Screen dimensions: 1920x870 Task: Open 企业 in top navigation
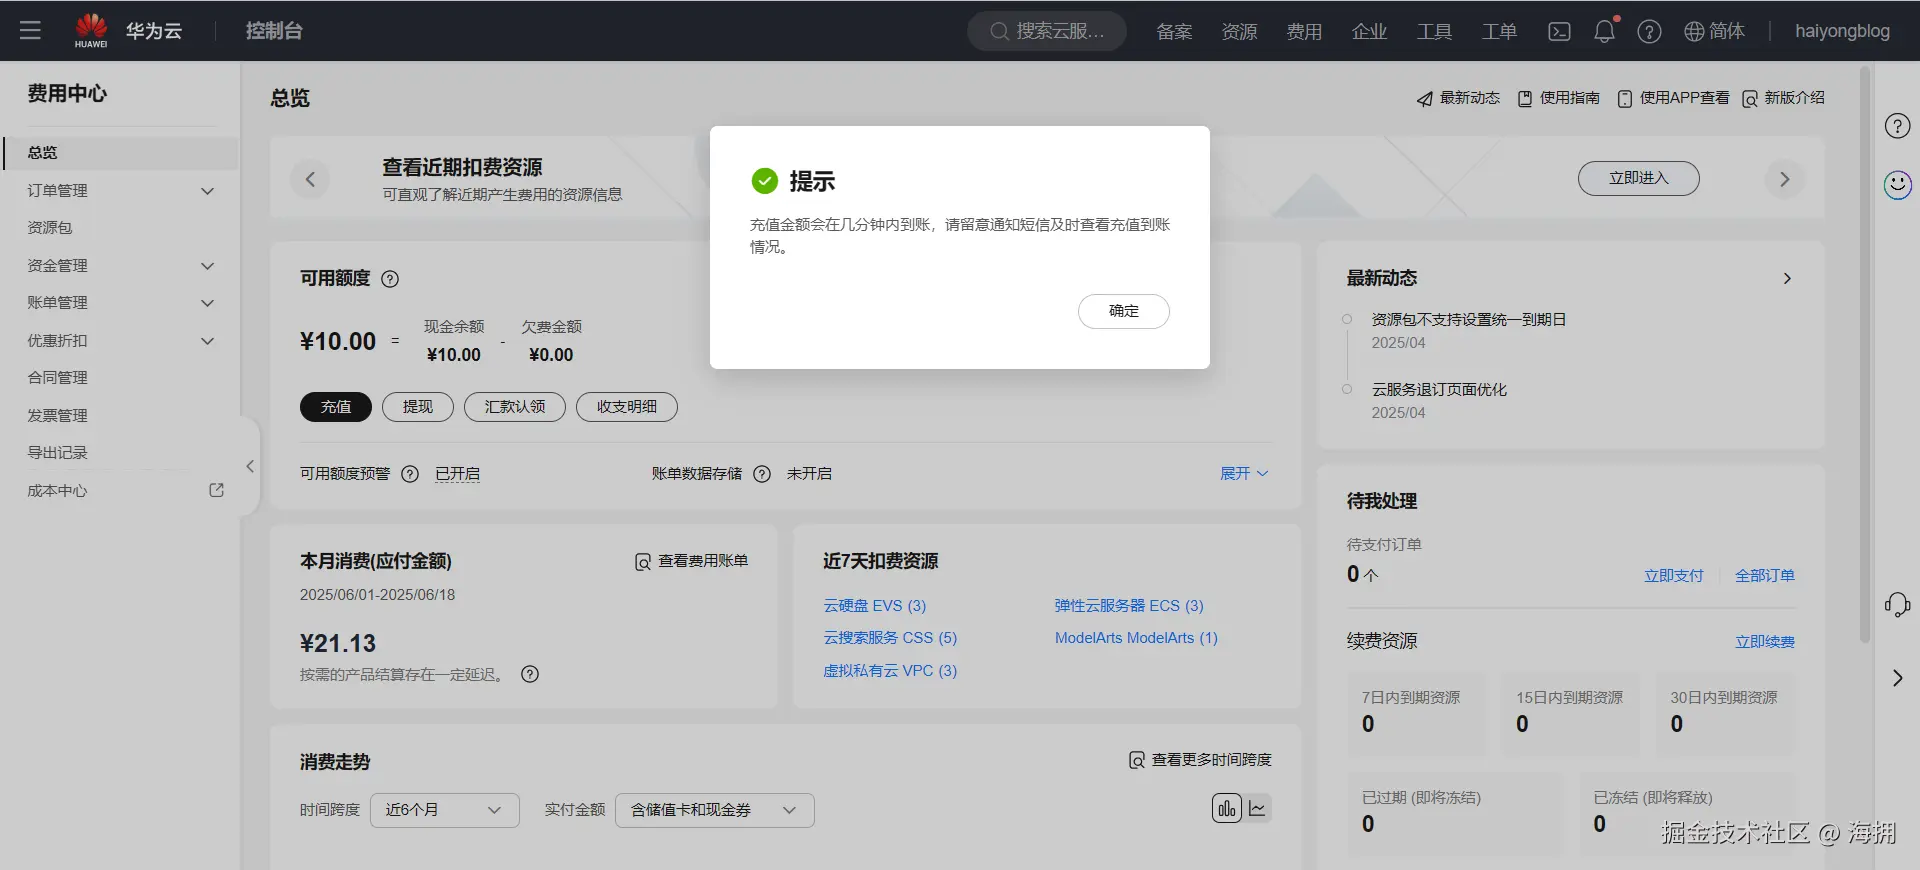click(x=1369, y=32)
